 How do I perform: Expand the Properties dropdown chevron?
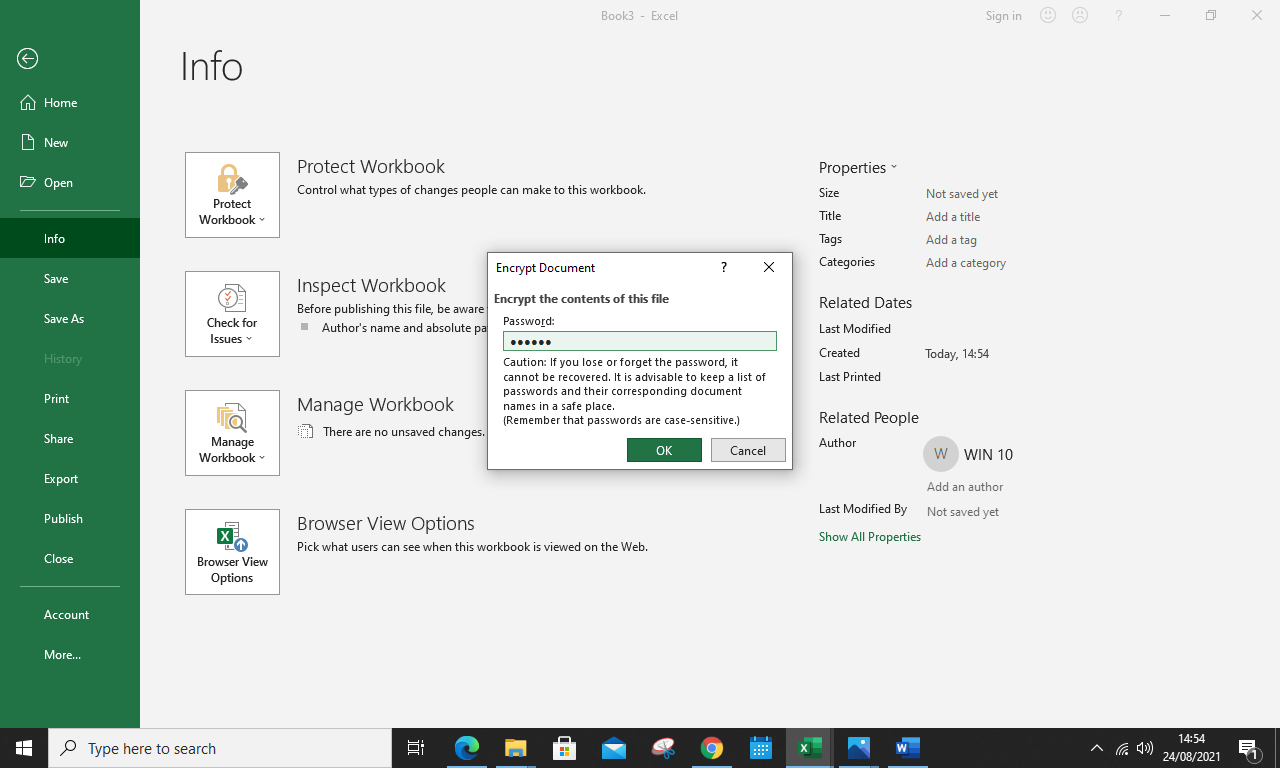(894, 167)
